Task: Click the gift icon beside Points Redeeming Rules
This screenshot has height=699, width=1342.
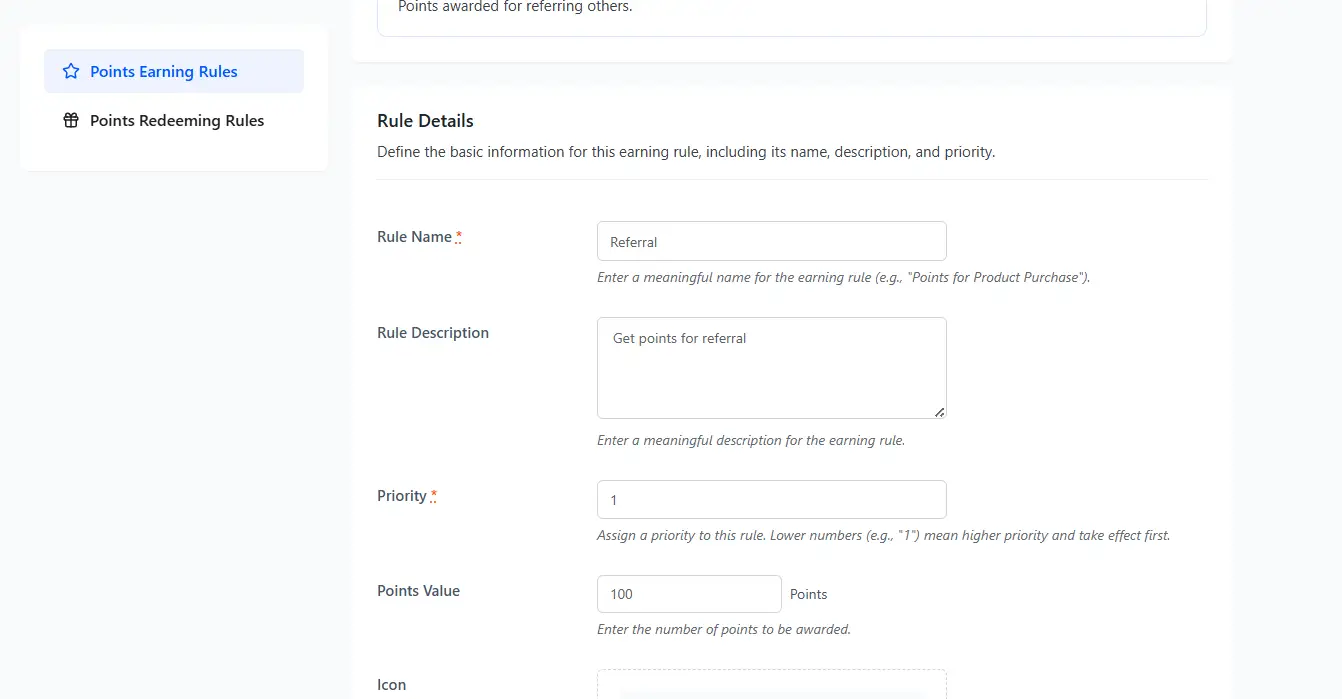Action: [70, 120]
